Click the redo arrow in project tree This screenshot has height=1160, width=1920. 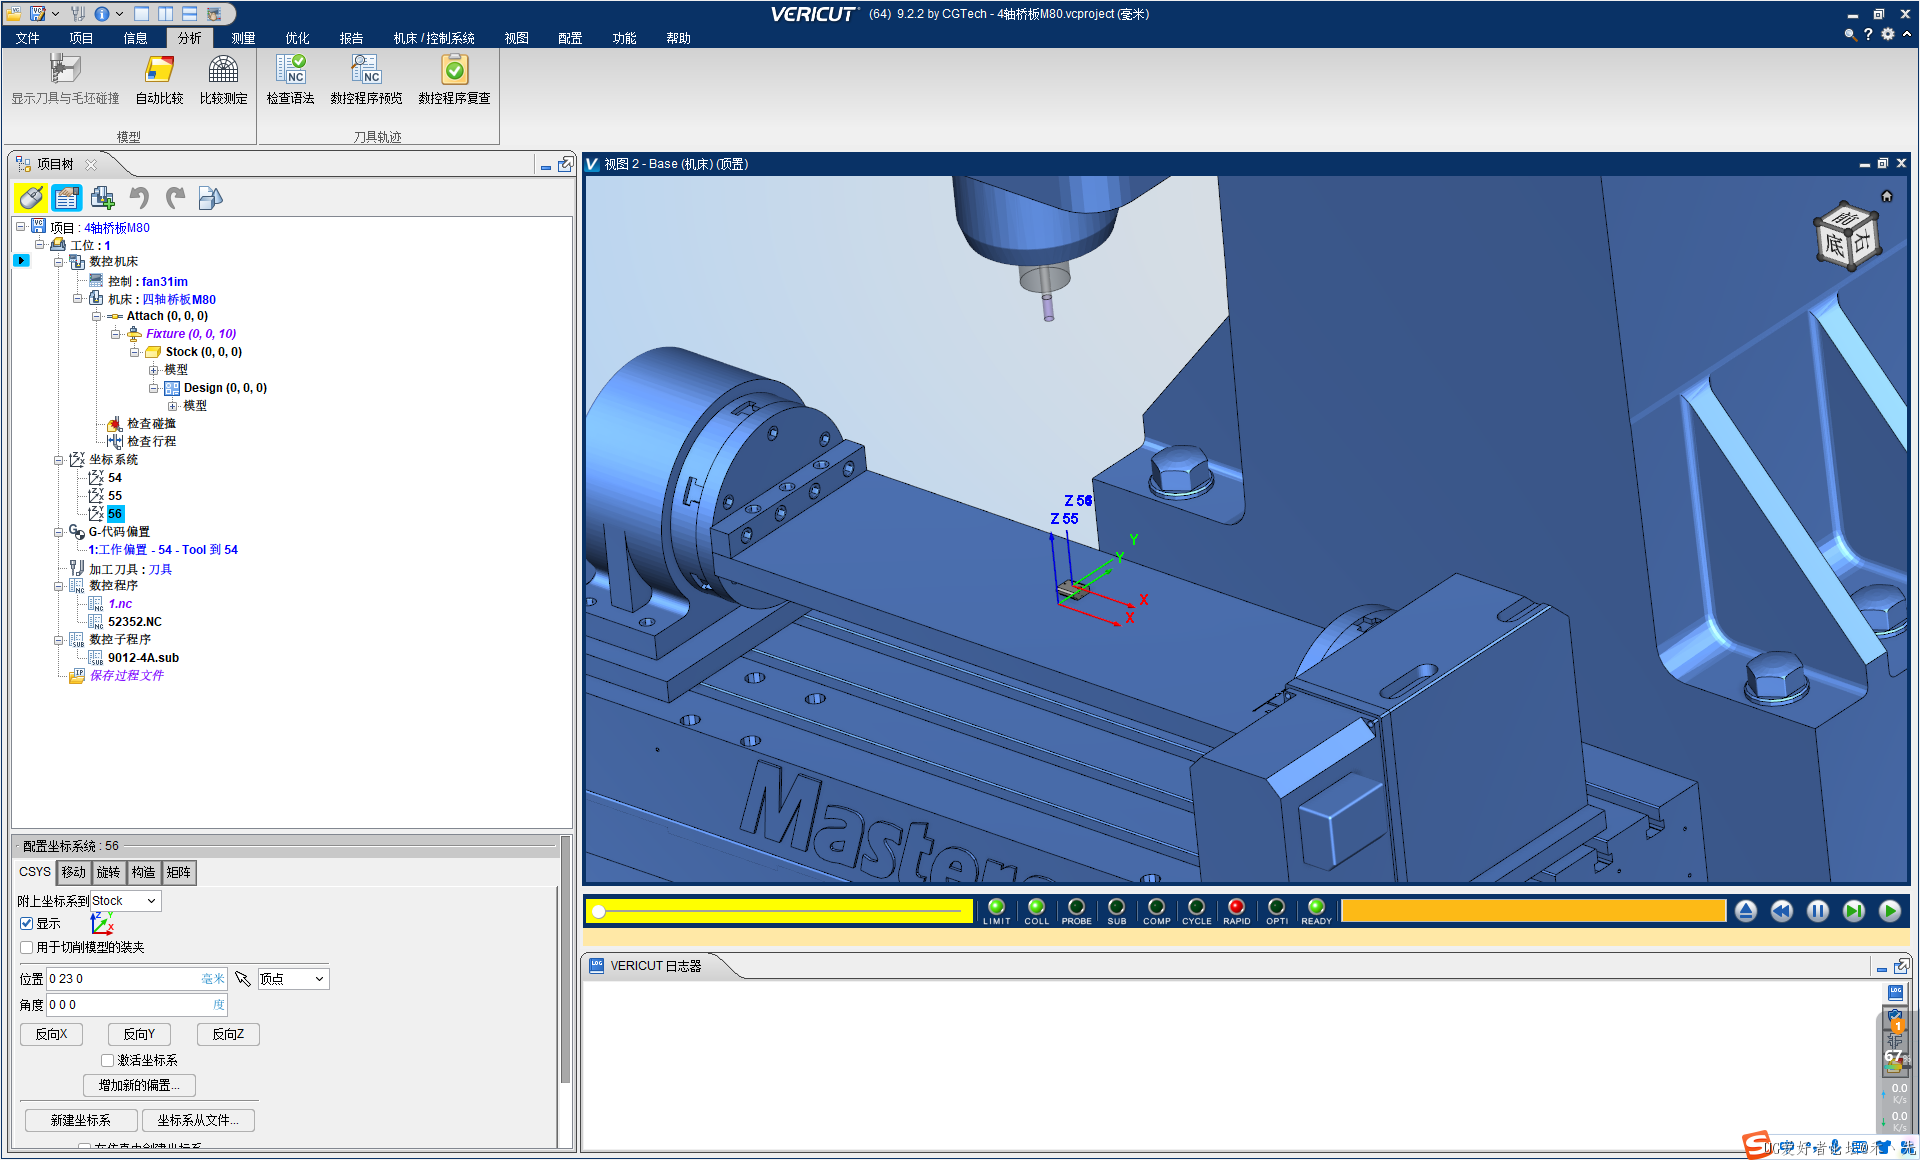tap(175, 198)
